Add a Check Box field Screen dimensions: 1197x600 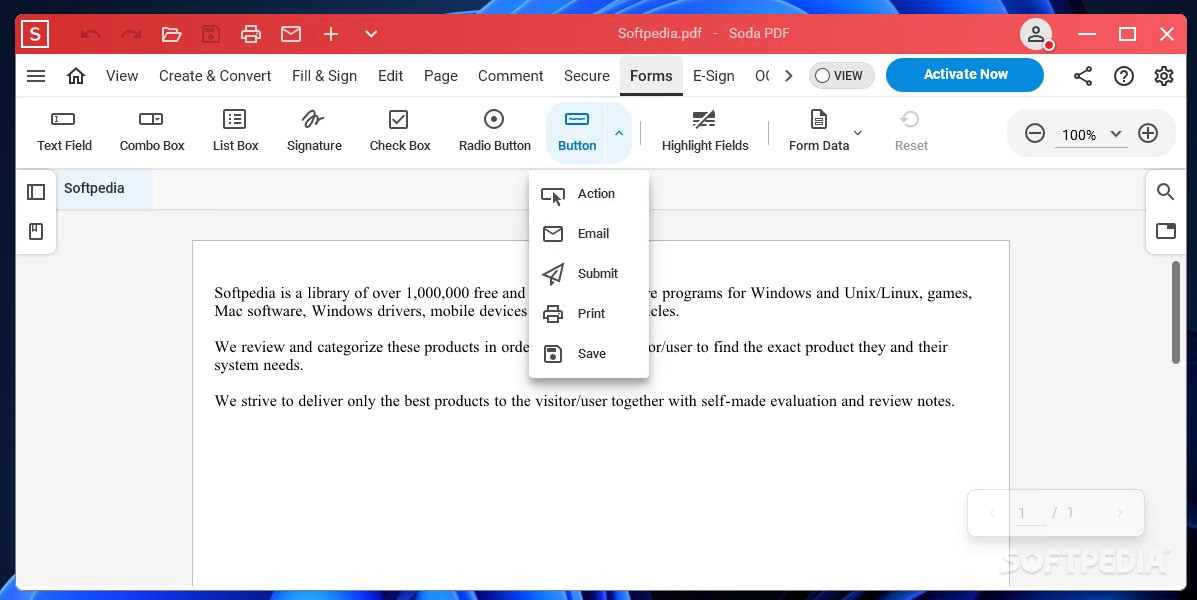click(399, 132)
